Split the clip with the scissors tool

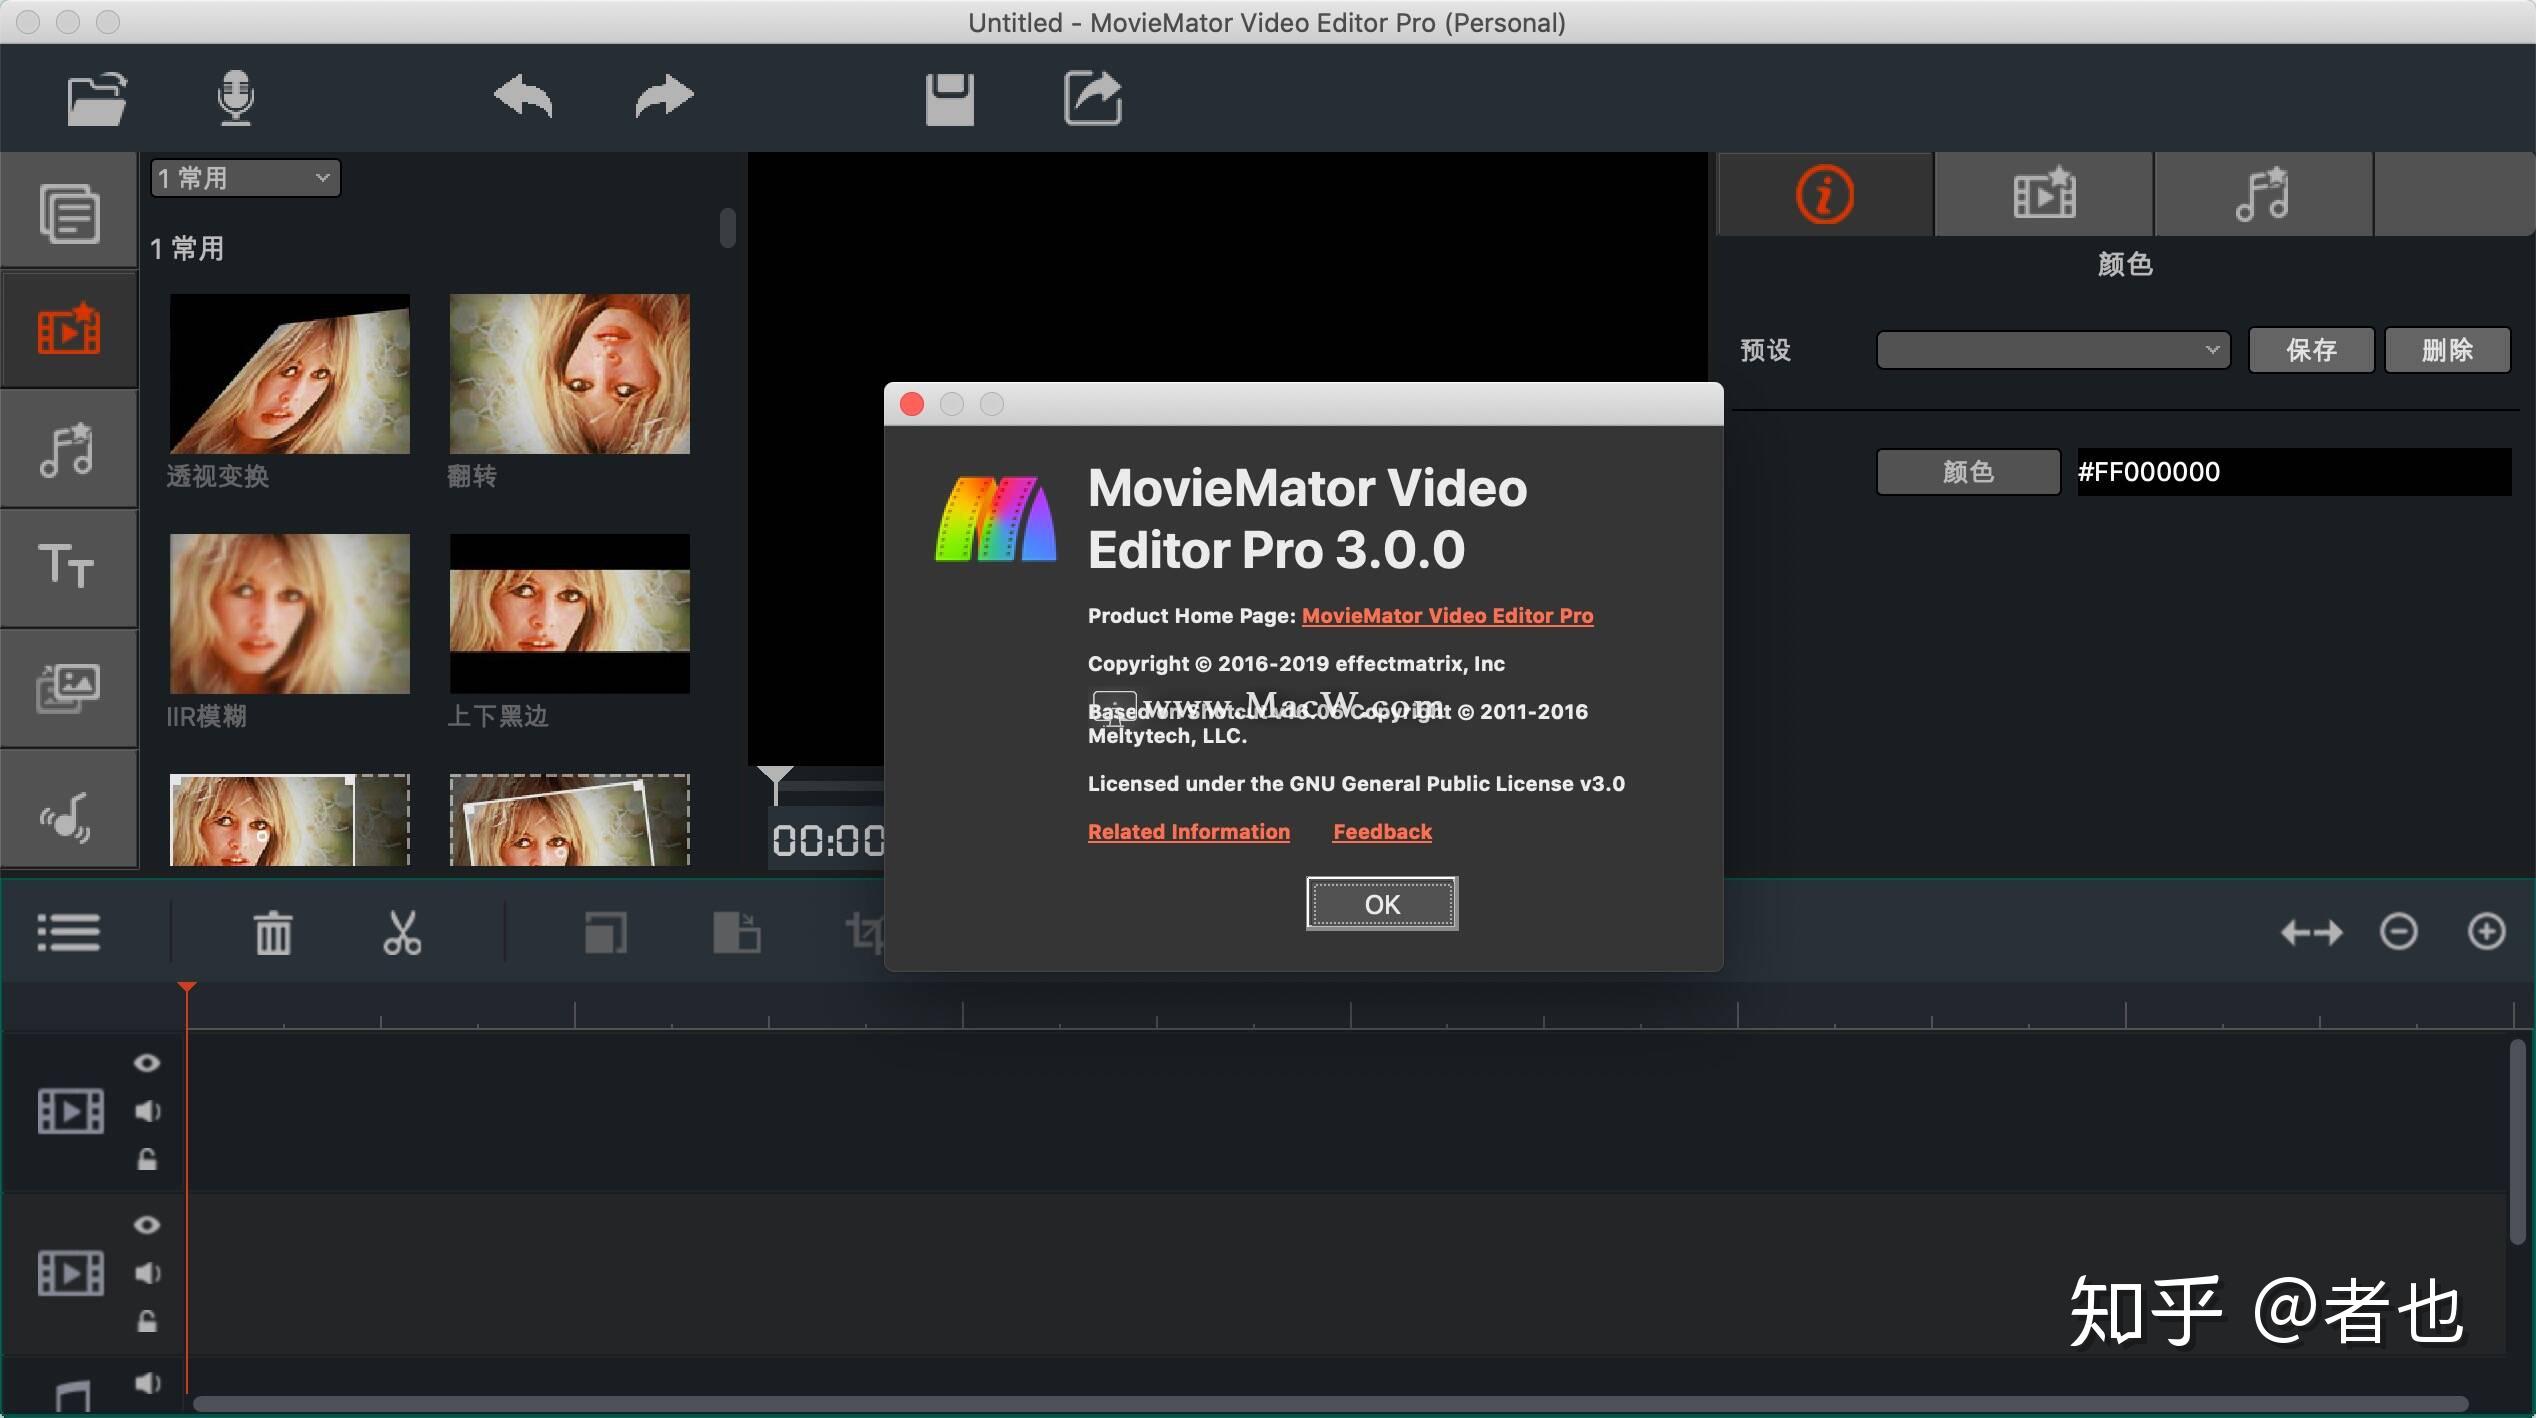tap(403, 932)
